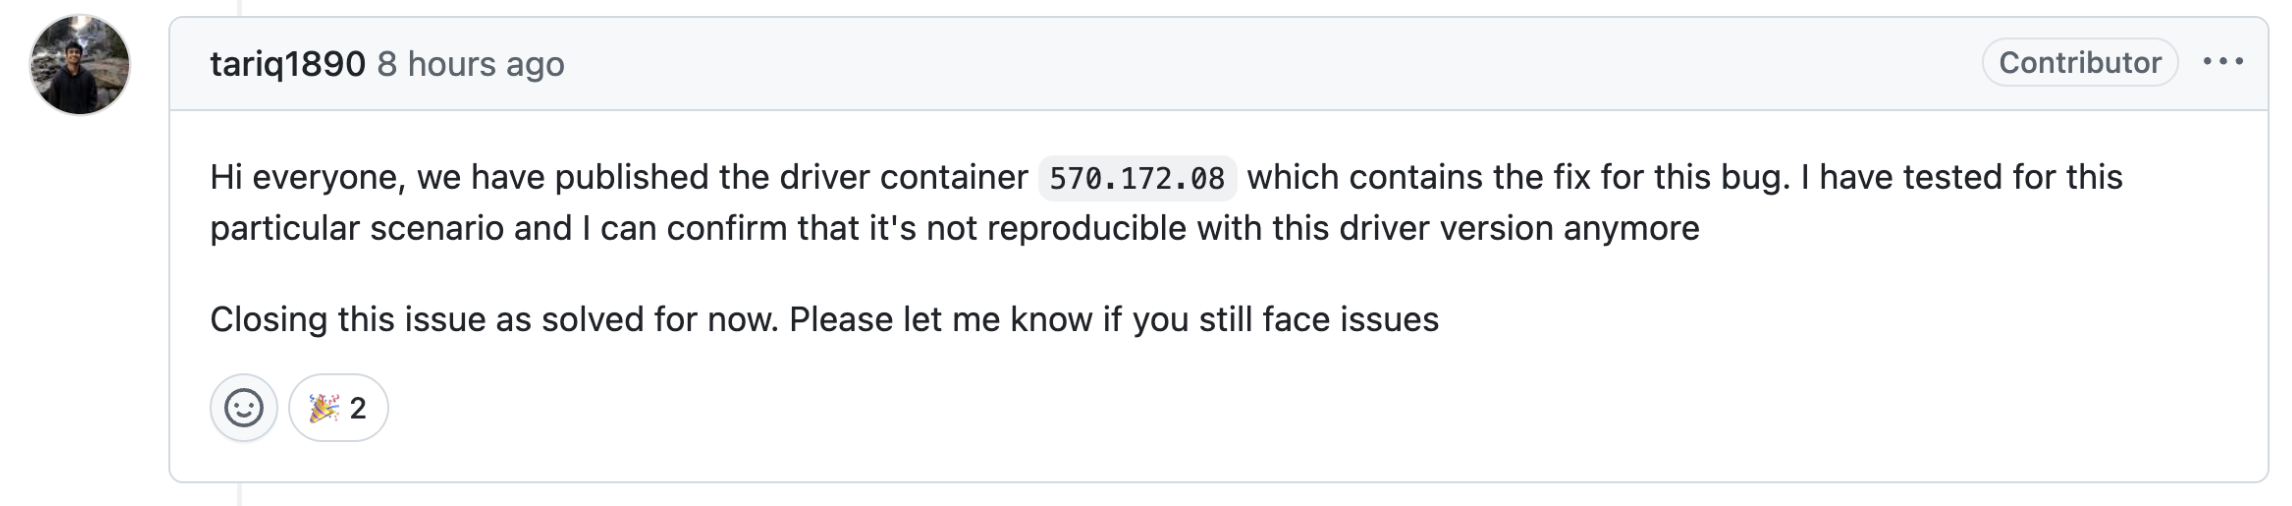This screenshot has height=506, width=2292.
Task: Open the tariq1890 username link
Action: 287,64
